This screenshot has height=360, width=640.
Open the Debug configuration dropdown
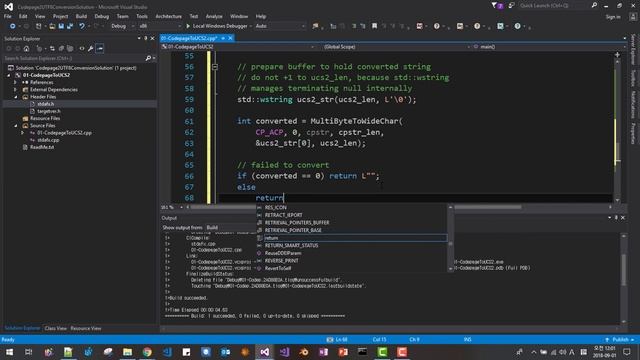pyautogui.click(x=122, y=26)
